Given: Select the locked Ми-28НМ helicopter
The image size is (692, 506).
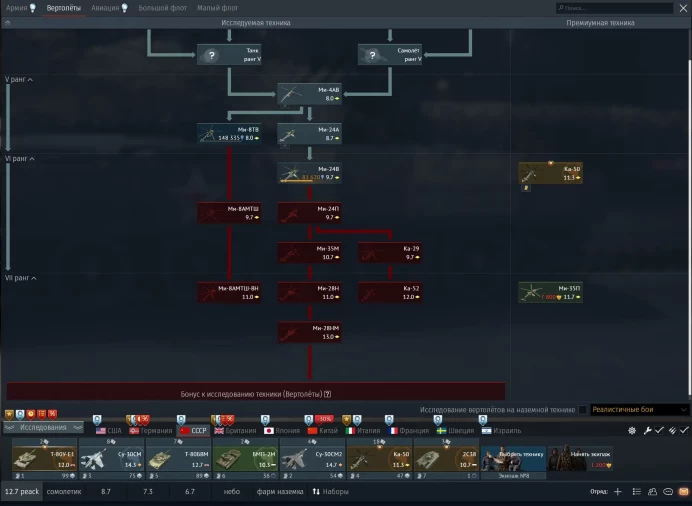Looking at the screenshot, I should coord(309,332).
